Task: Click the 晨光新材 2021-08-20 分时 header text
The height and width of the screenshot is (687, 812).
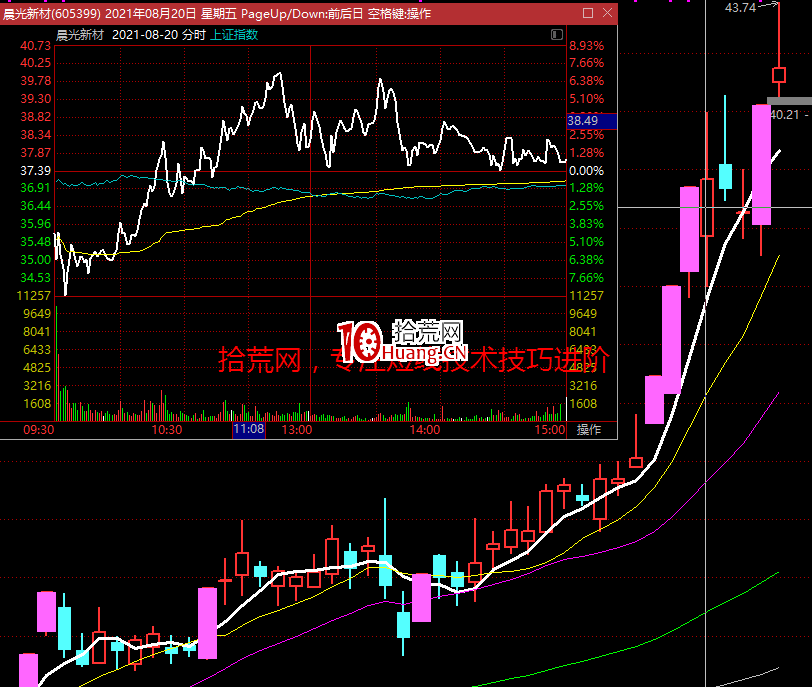Action: 131,35
